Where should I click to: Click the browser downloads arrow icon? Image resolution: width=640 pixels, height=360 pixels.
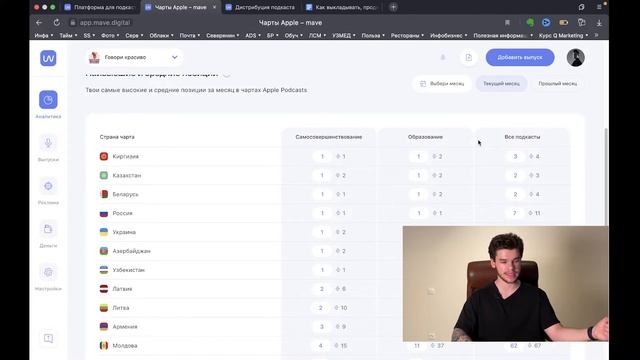[599, 23]
